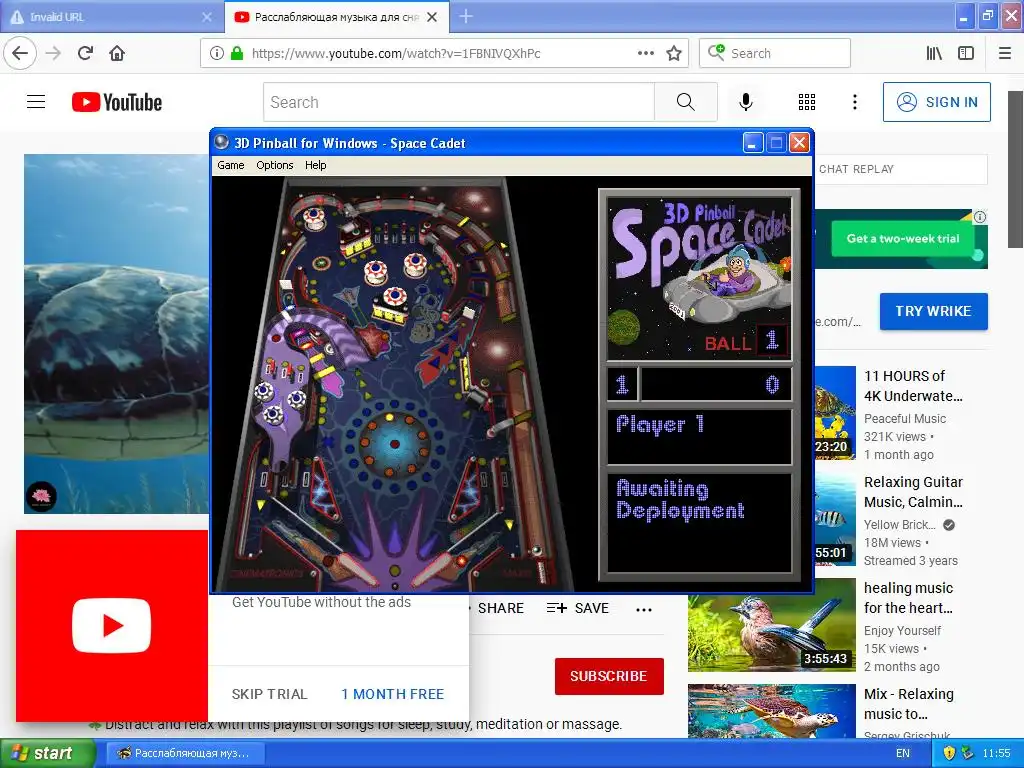Click the system clock showing 11:55
This screenshot has width=1024, height=768.
tap(996, 753)
